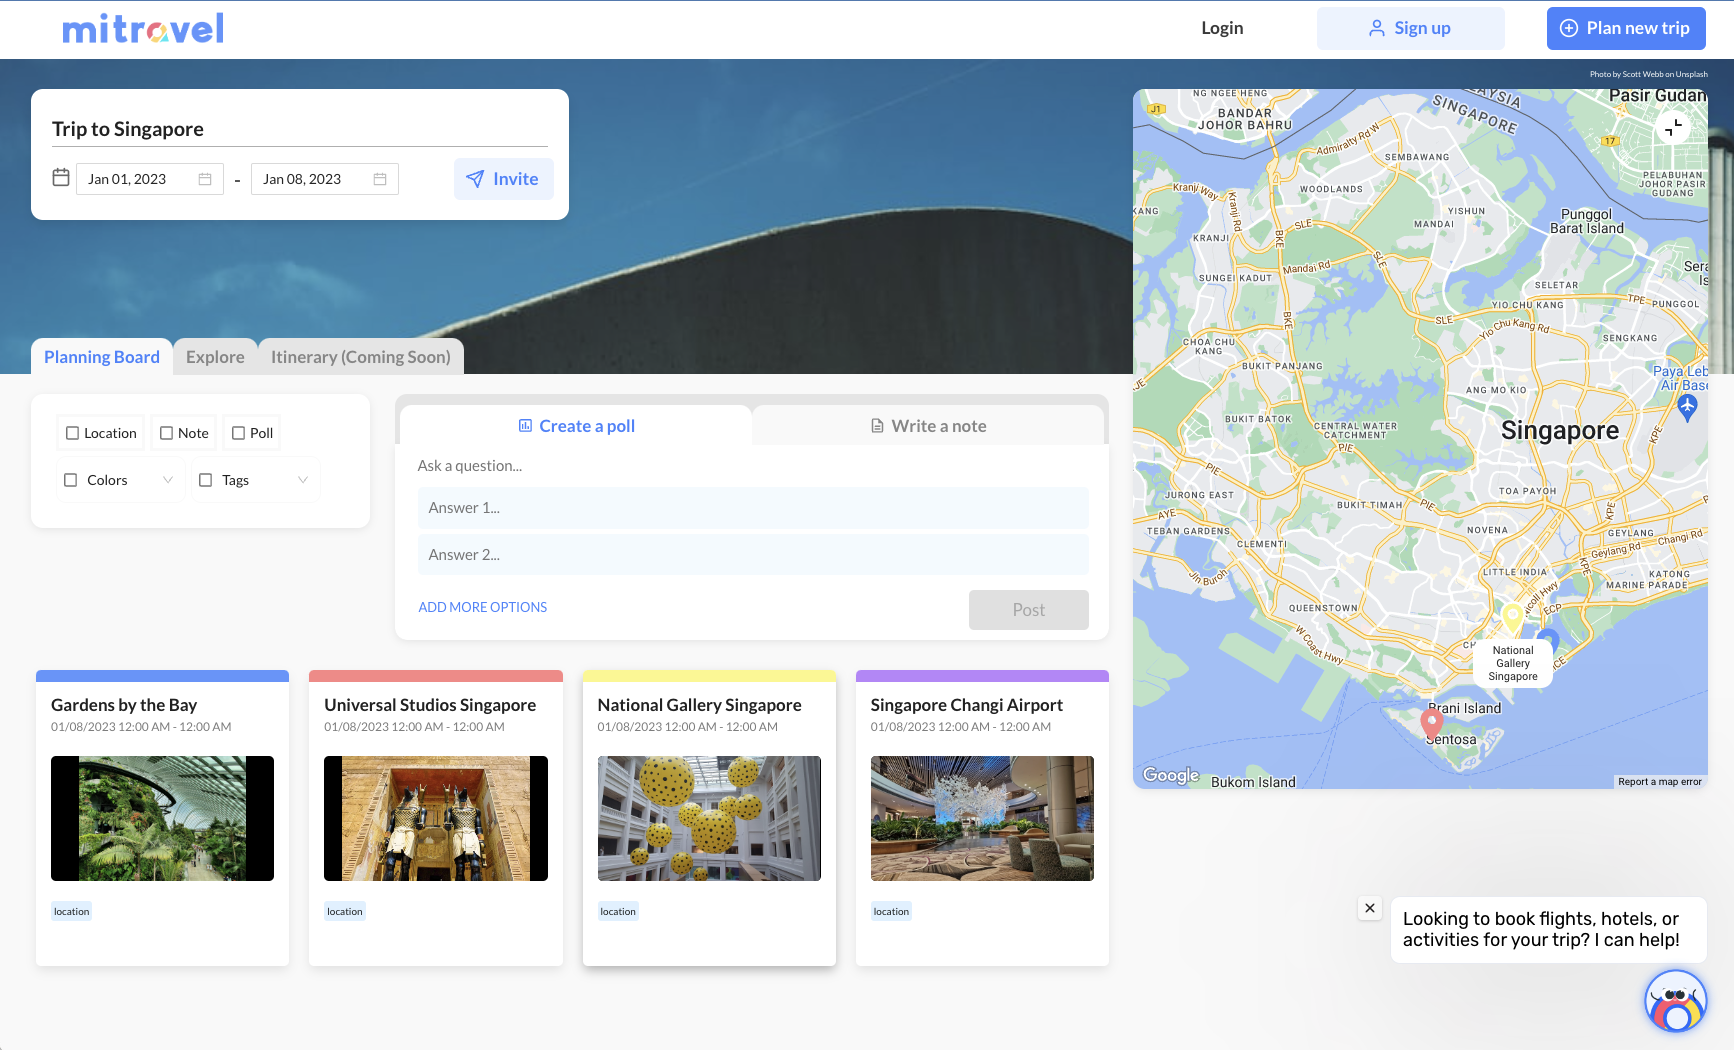
Task: Enable the Note filter checkbox
Action: 167,433
